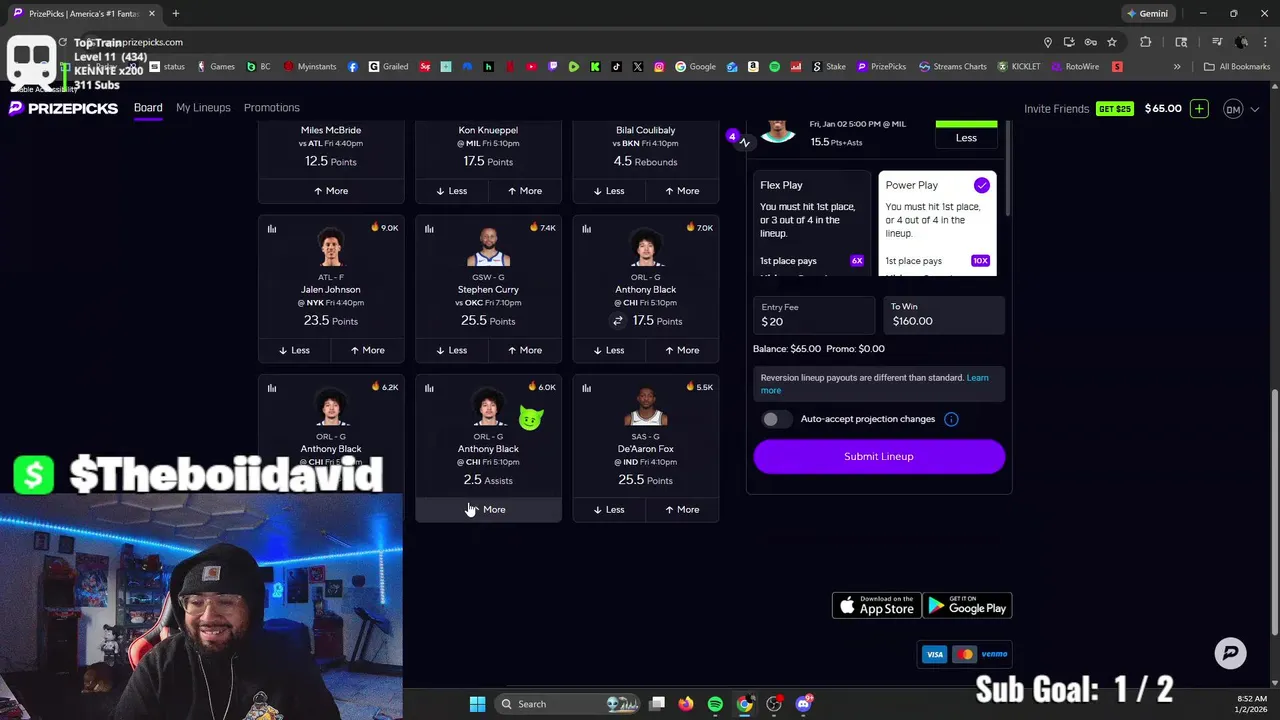Select More for Kon Knueppel

(525, 191)
